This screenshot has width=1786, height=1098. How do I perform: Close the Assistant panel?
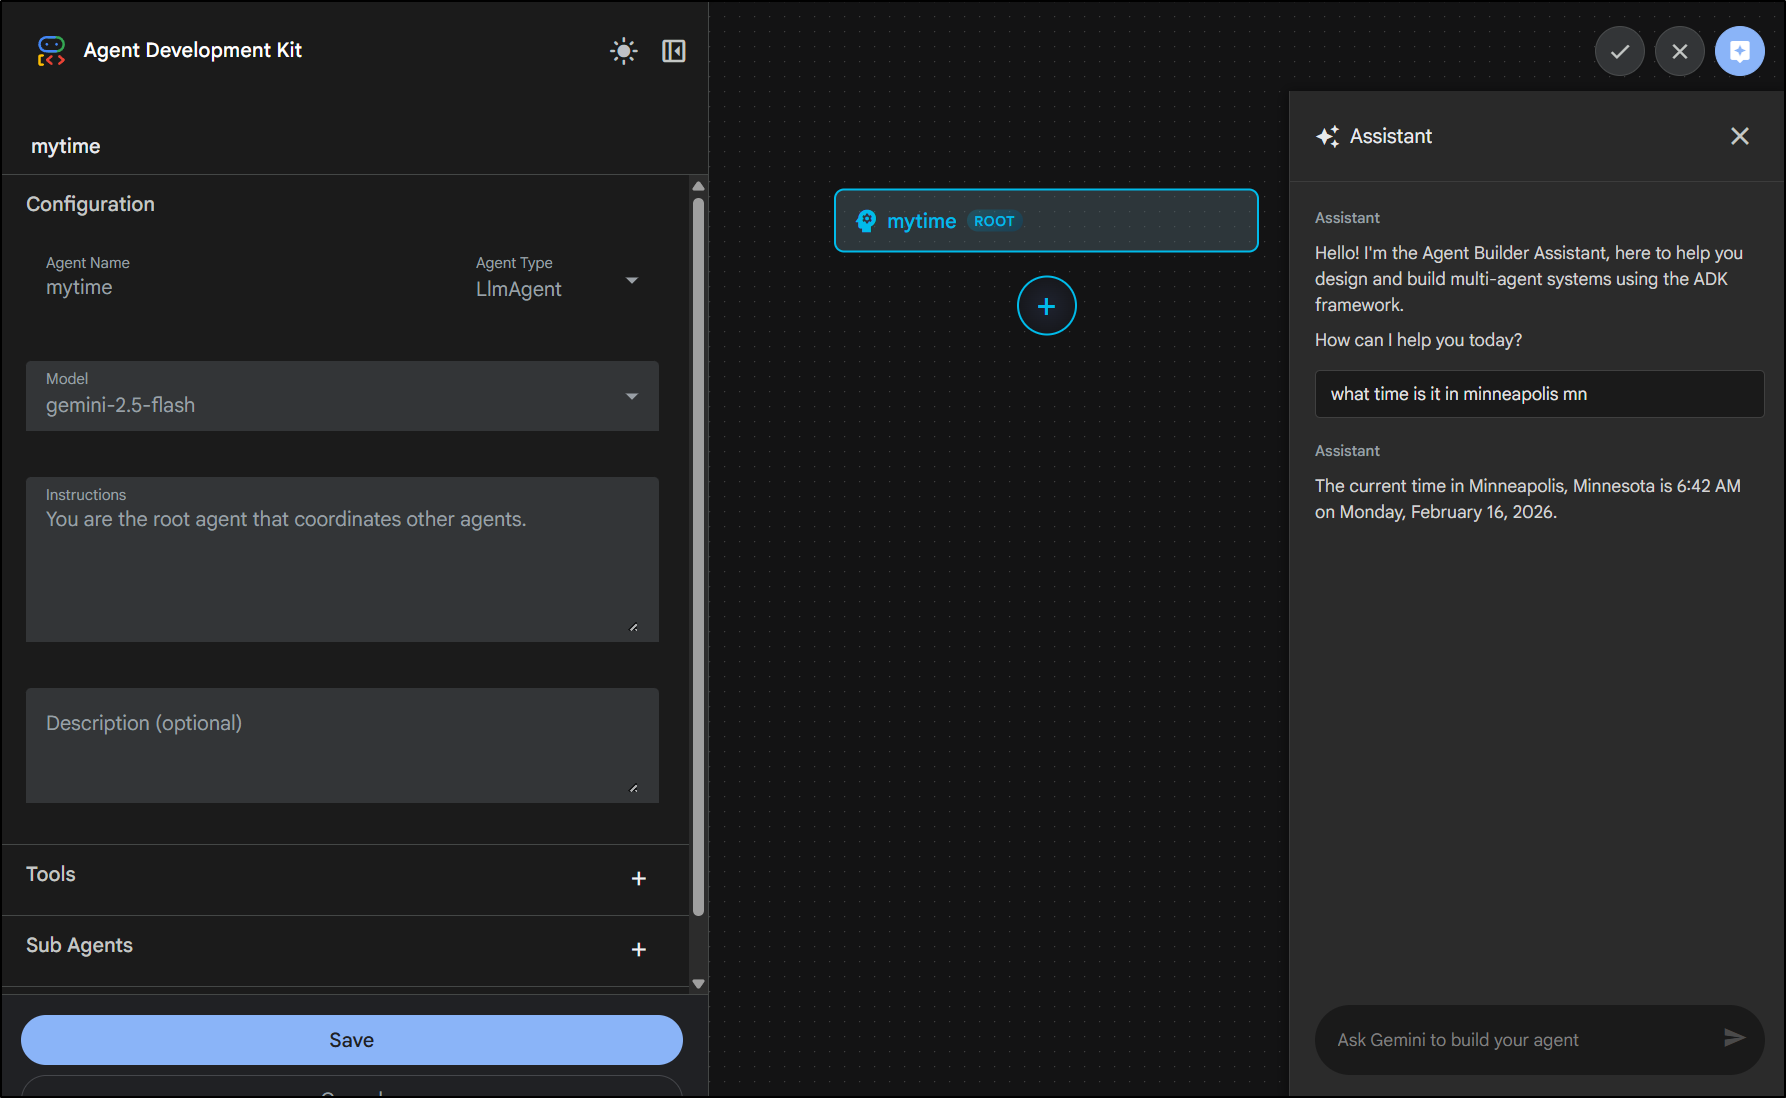(1739, 136)
